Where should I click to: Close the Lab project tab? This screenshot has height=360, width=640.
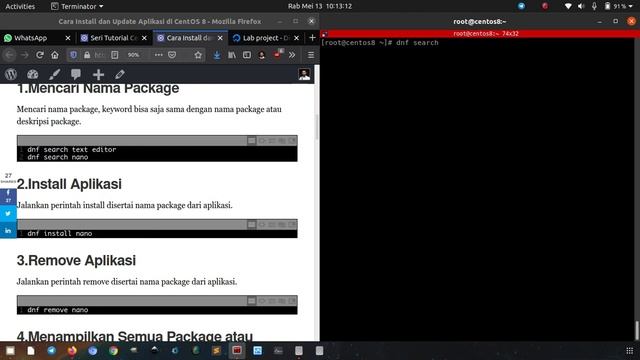coord(296,38)
